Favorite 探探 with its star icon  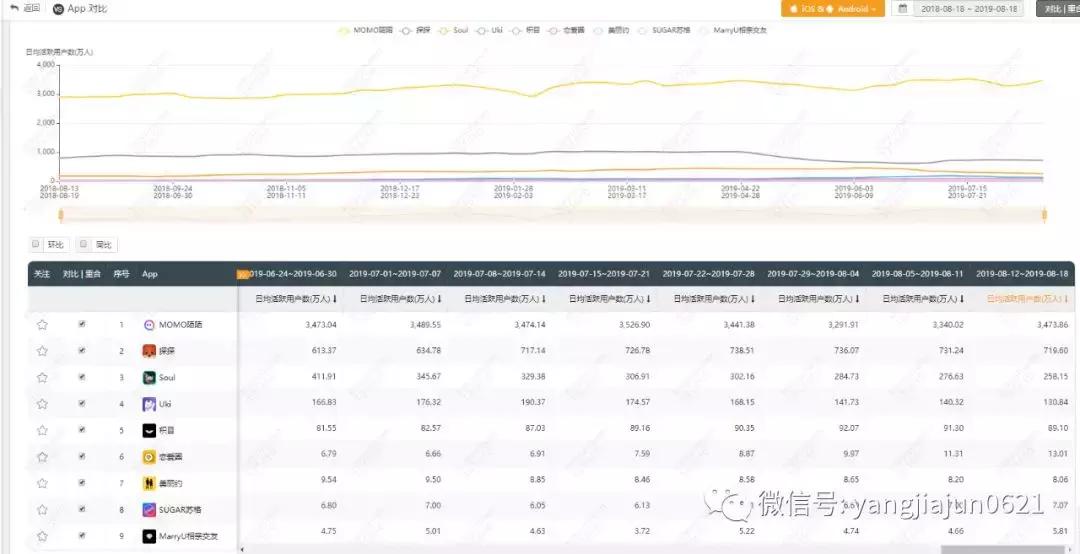click(42, 351)
